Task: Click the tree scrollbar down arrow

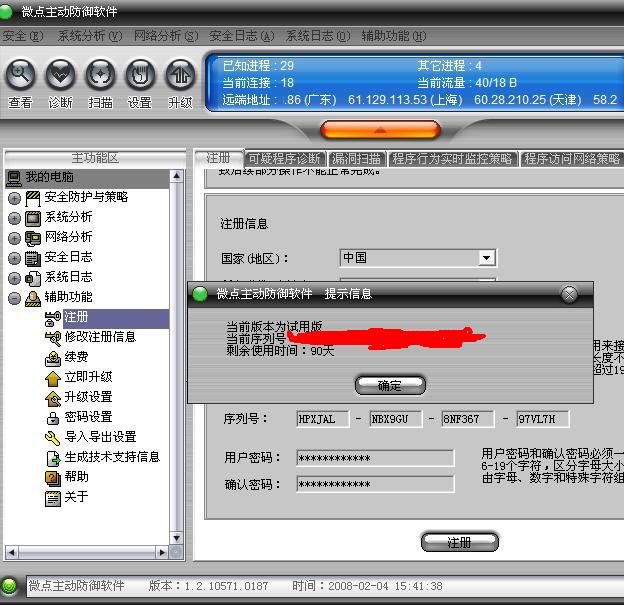Action: pyautogui.click(x=177, y=539)
